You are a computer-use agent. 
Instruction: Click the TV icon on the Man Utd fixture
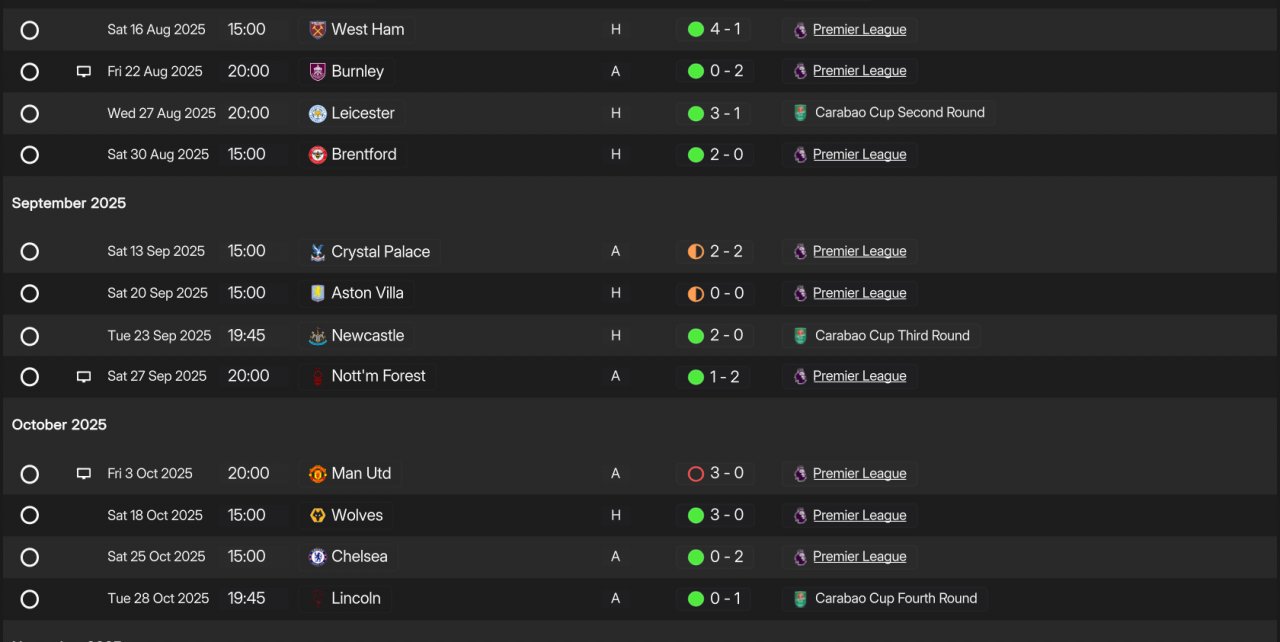tap(84, 474)
